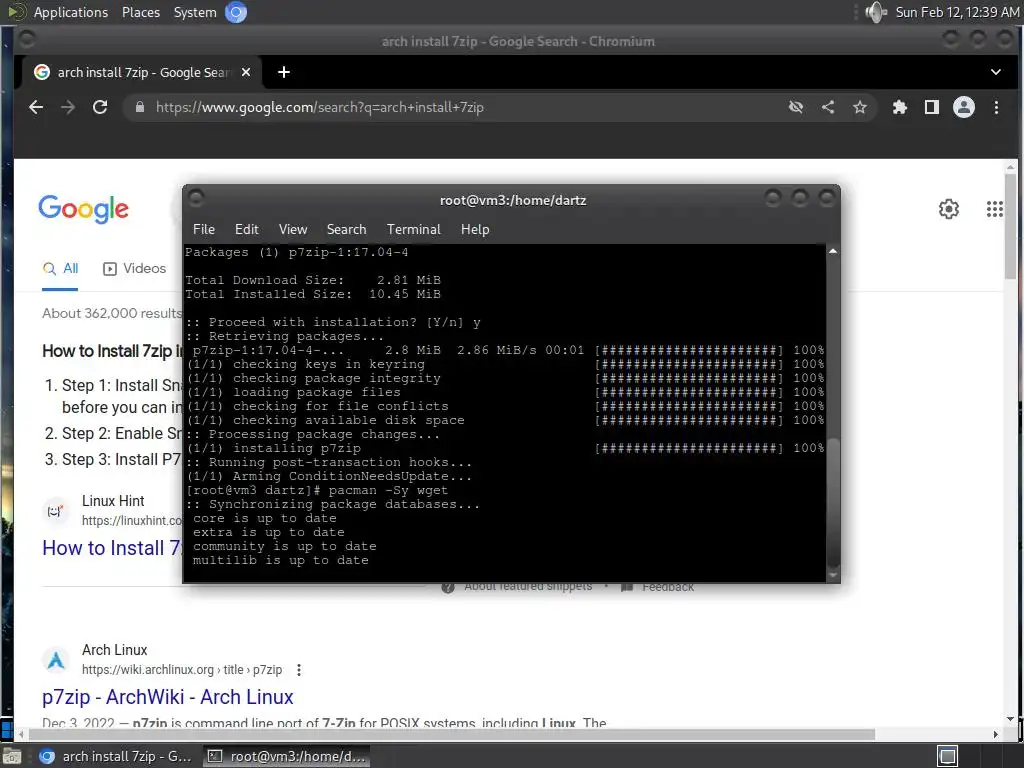The width and height of the screenshot is (1024, 768).
Task: Click the Google logo
Action: click(84, 209)
